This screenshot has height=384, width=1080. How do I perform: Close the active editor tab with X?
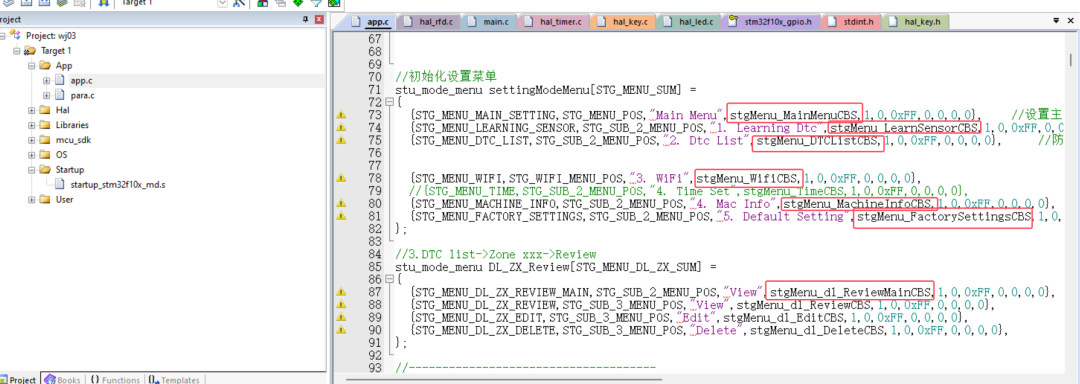pyautogui.click(x=1071, y=21)
